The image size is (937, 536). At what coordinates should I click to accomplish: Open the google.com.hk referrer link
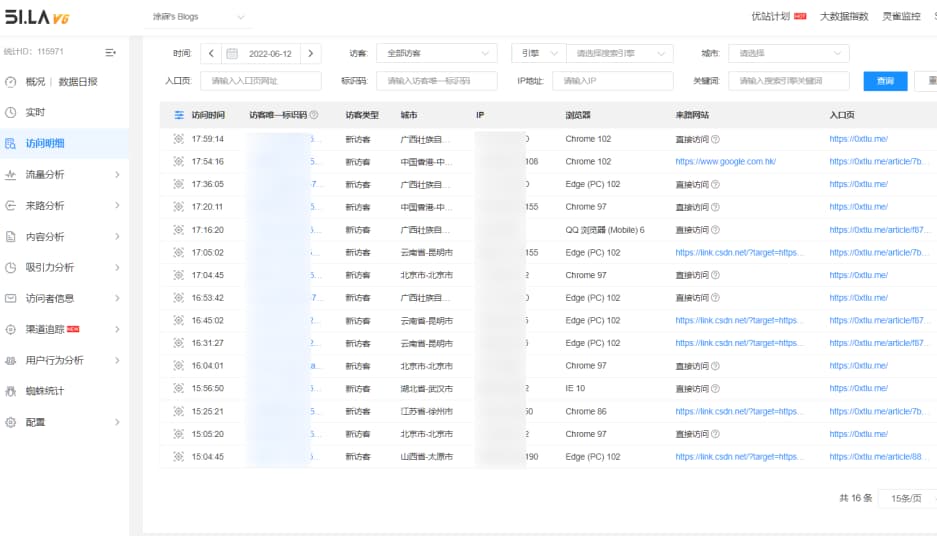pos(725,162)
